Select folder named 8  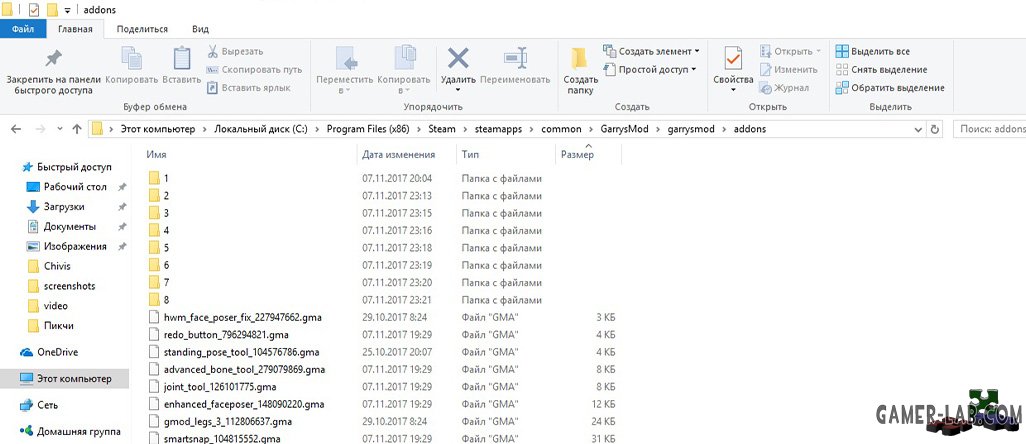click(x=158, y=299)
